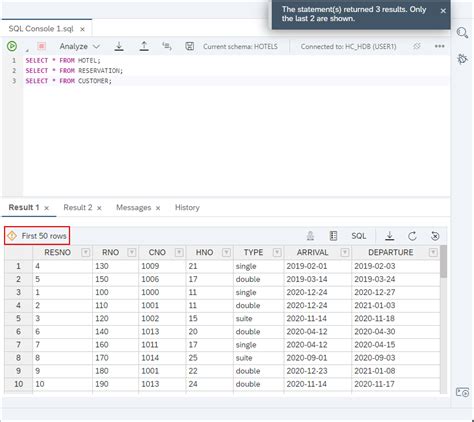
Task: Switch to the Result 1 tab
Action: [24, 207]
